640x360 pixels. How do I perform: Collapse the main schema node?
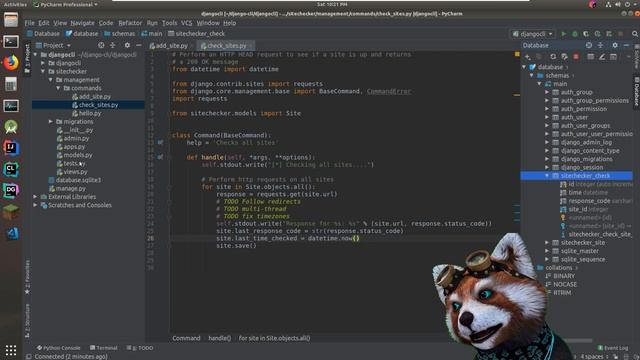coord(539,84)
